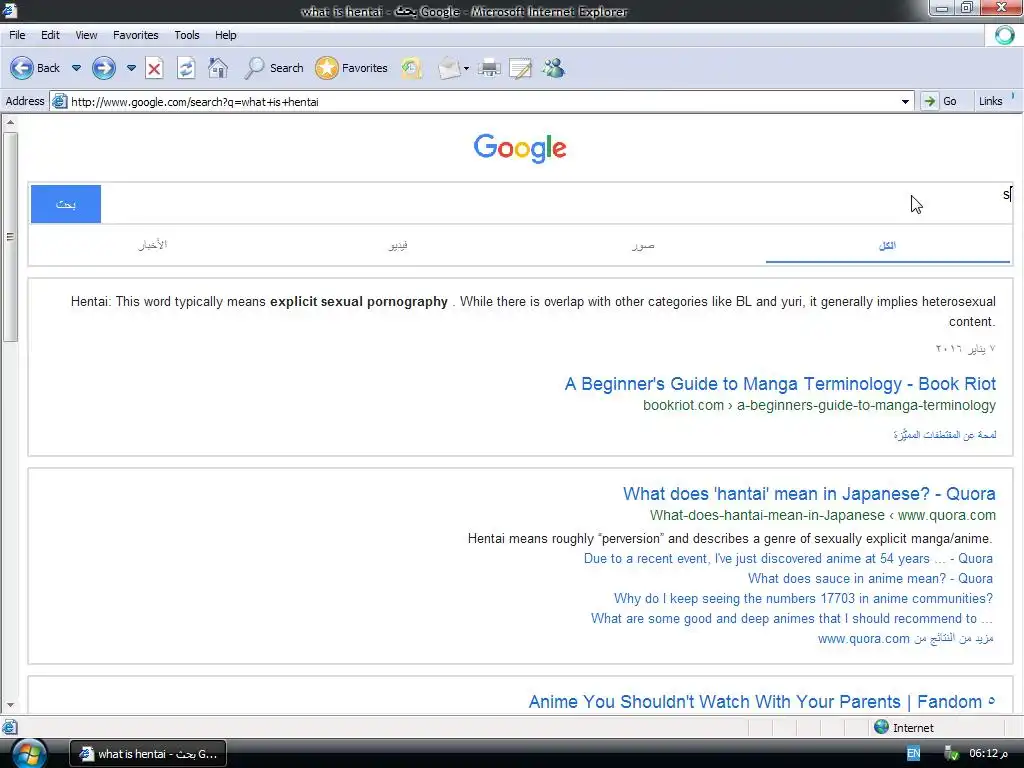
Task: Stop page loading with the red X
Action: [x=154, y=68]
